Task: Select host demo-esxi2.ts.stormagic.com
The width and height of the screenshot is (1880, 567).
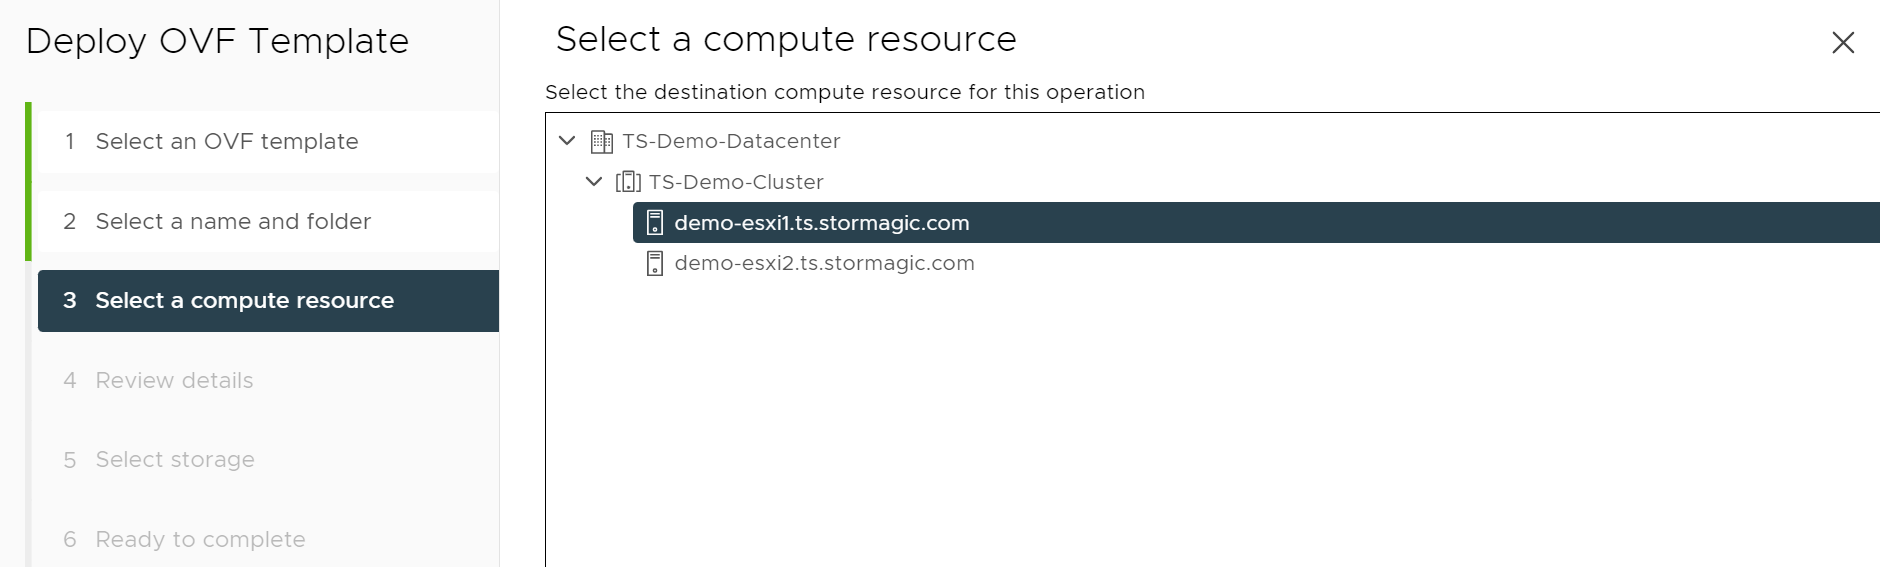Action: coord(824,263)
